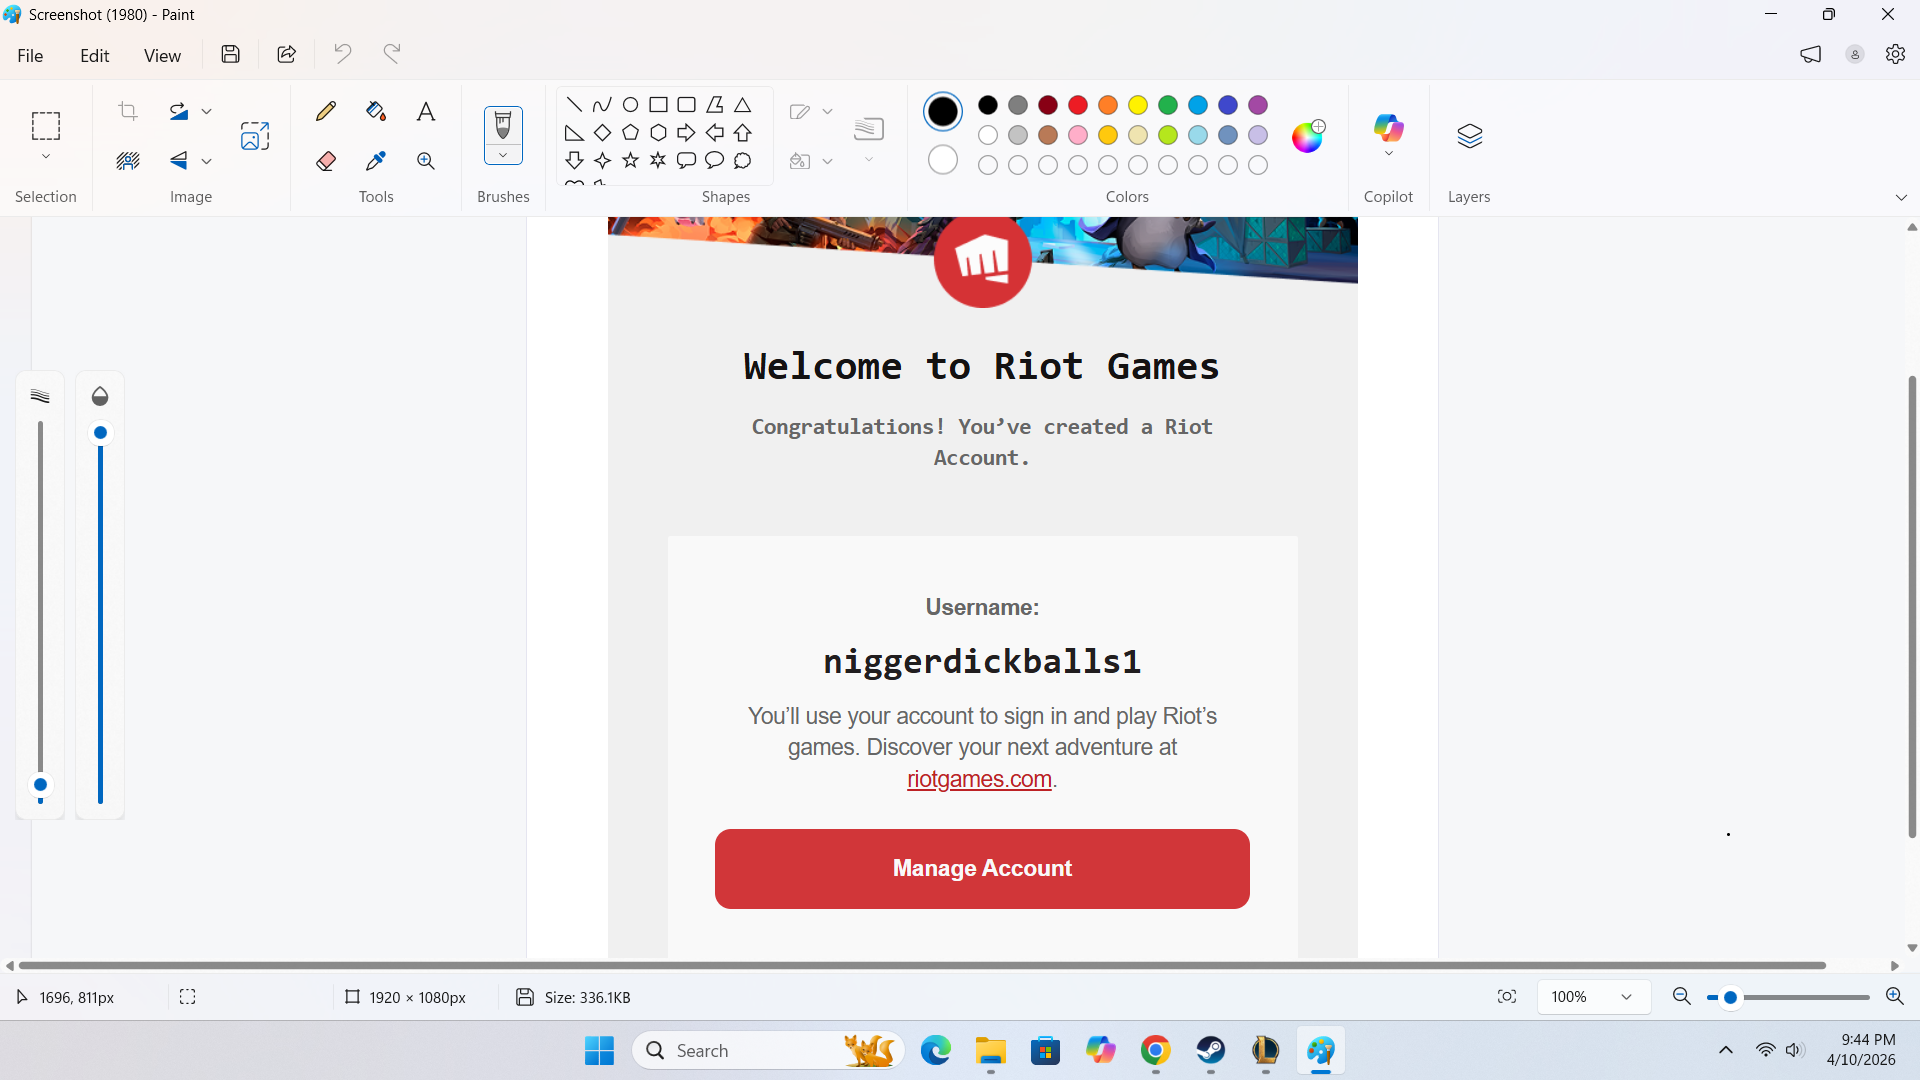This screenshot has width=1920, height=1080.
Task: Select the secondary Color 2 white circle
Action: point(942,160)
